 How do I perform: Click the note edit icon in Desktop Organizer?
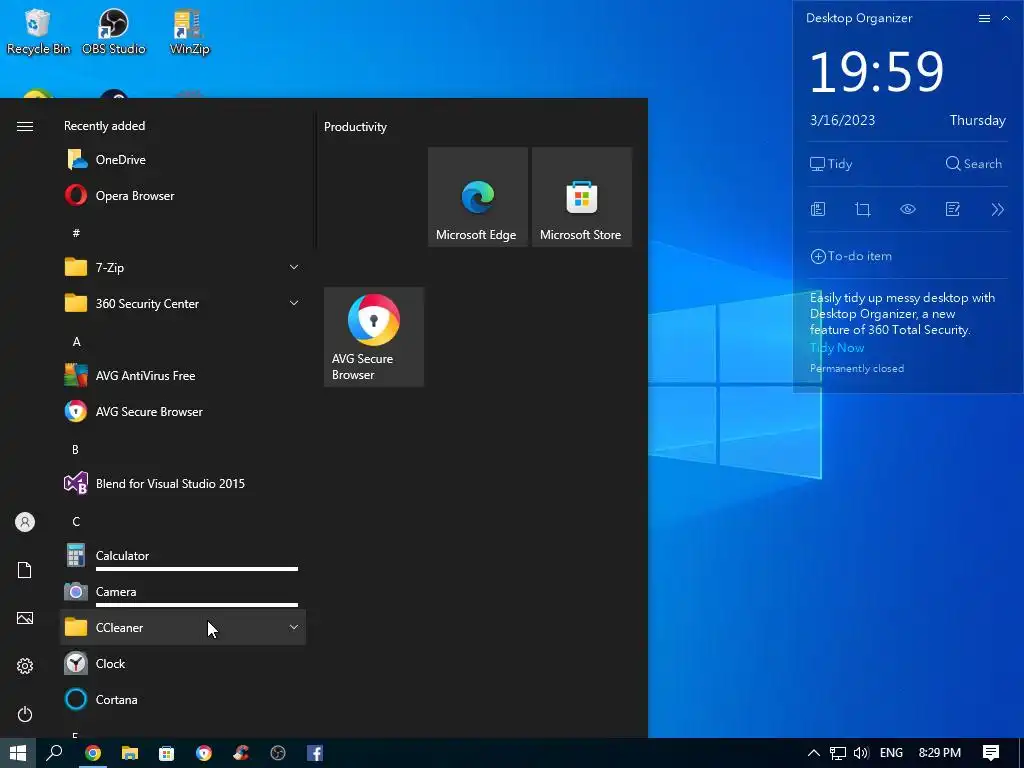point(952,209)
